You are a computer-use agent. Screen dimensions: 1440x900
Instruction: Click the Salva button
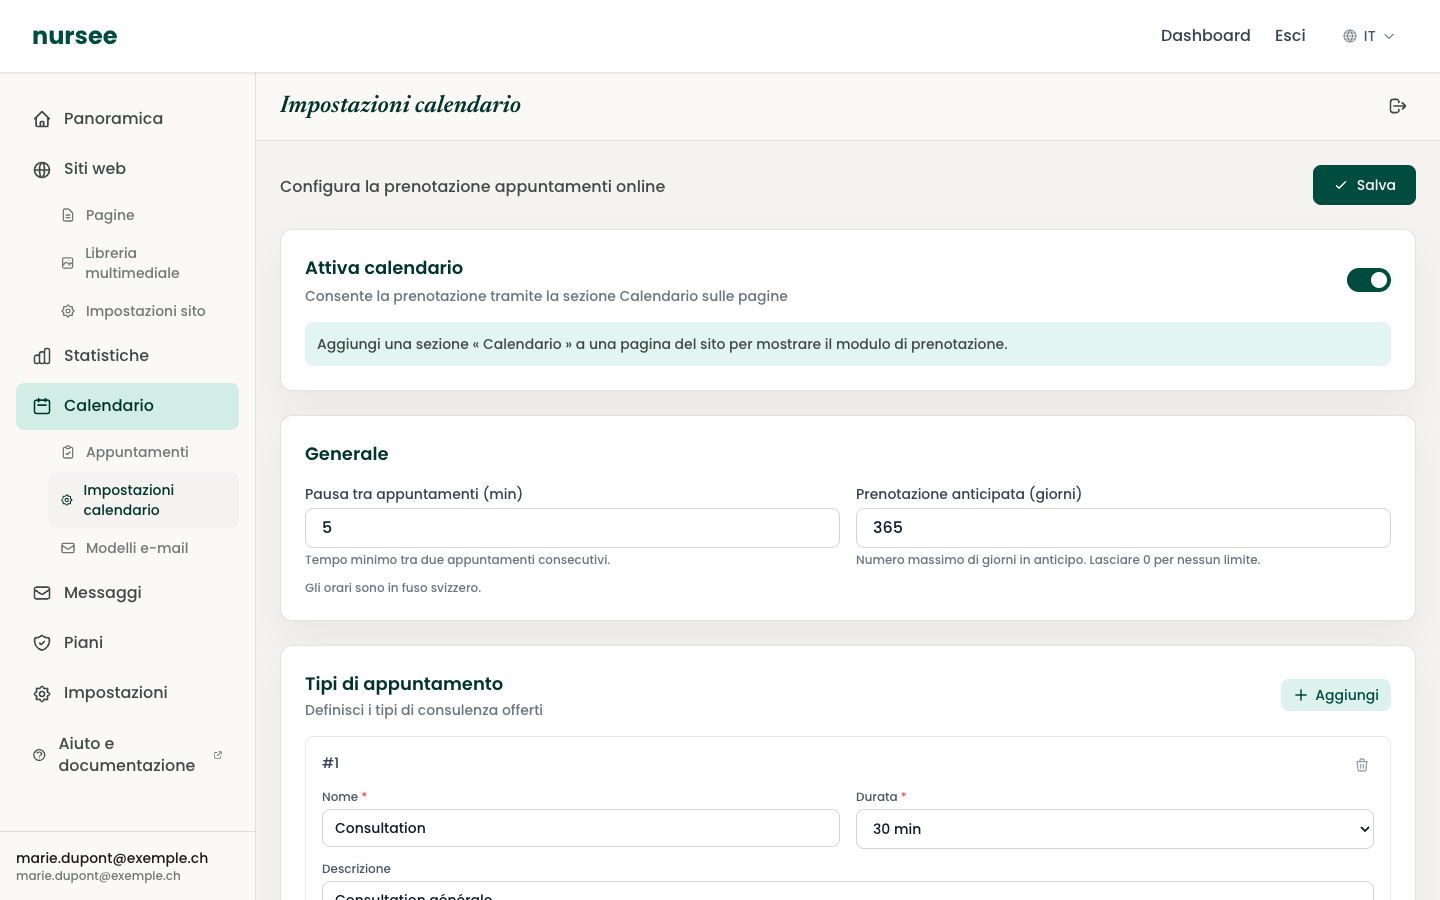coord(1364,185)
